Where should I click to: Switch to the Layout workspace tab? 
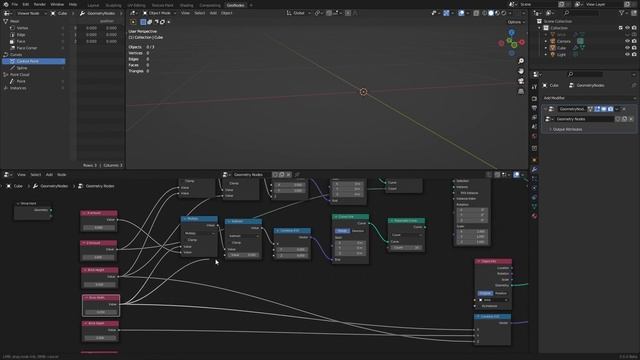click(x=93, y=5)
